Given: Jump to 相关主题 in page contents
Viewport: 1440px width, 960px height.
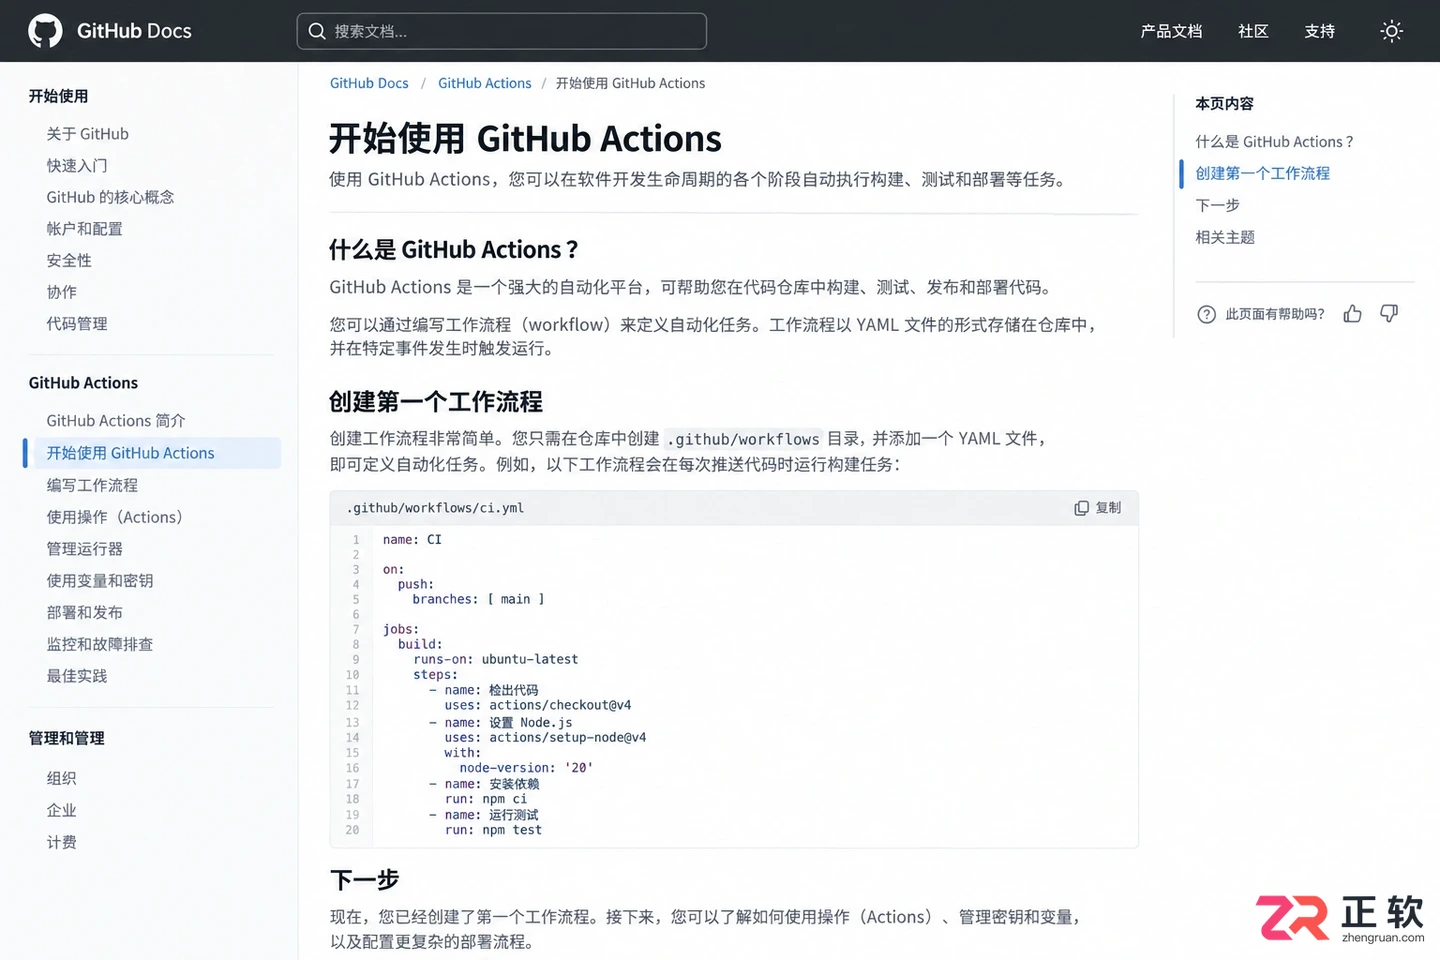Looking at the screenshot, I should point(1225,237).
